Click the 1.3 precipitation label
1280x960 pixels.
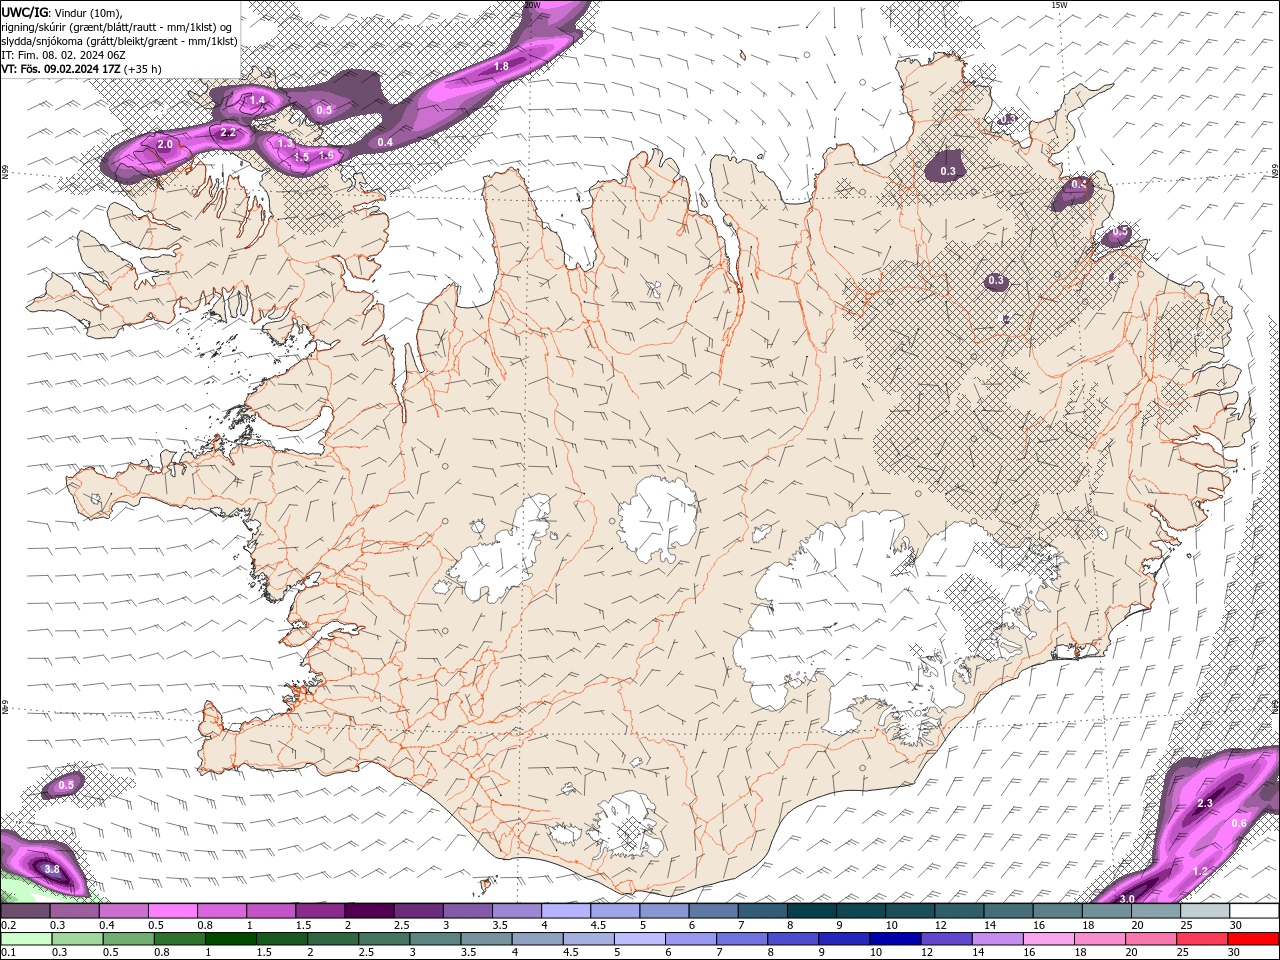pyautogui.click(x=285, y=144)
